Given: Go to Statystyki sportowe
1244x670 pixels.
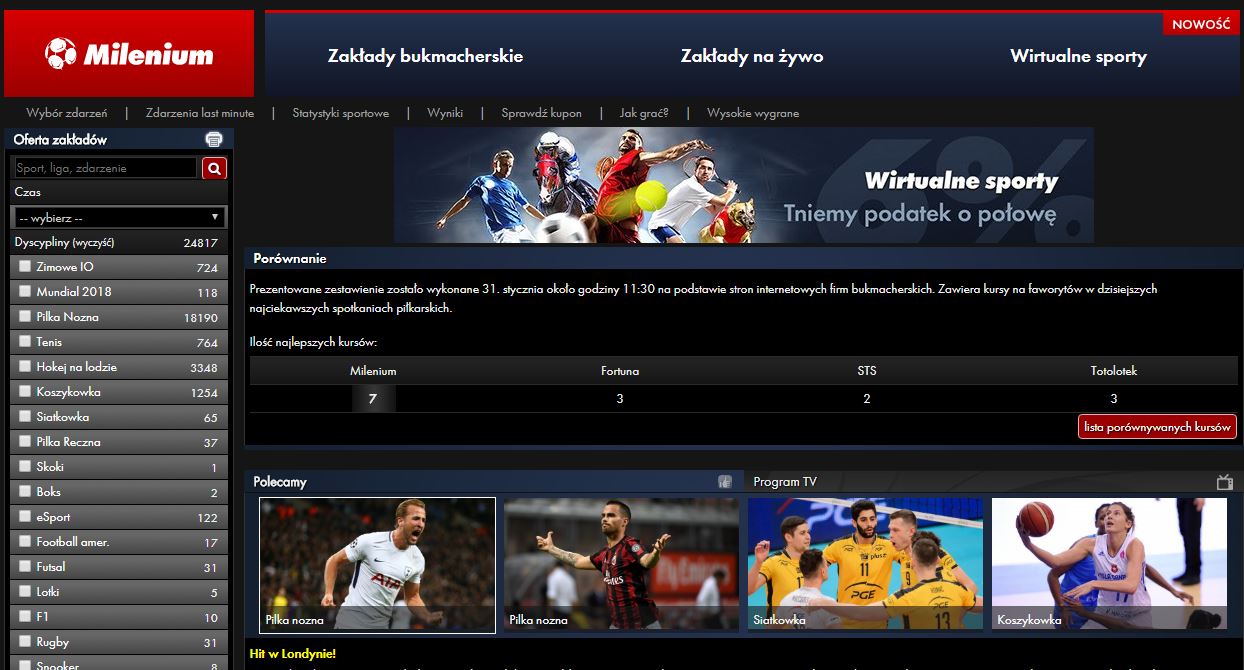Looking at the screenshot, I should click(x=341, y=113).
